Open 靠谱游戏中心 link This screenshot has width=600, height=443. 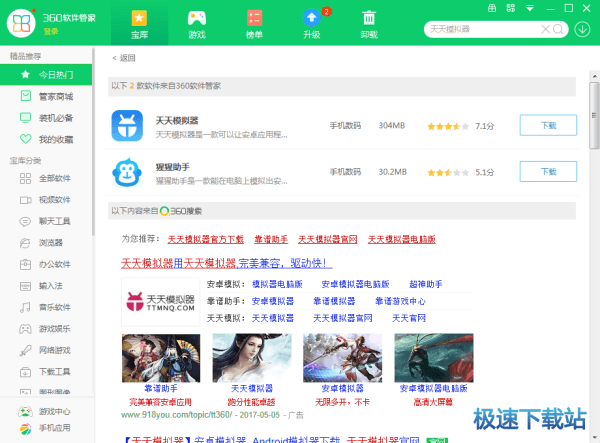click(400, 301)
